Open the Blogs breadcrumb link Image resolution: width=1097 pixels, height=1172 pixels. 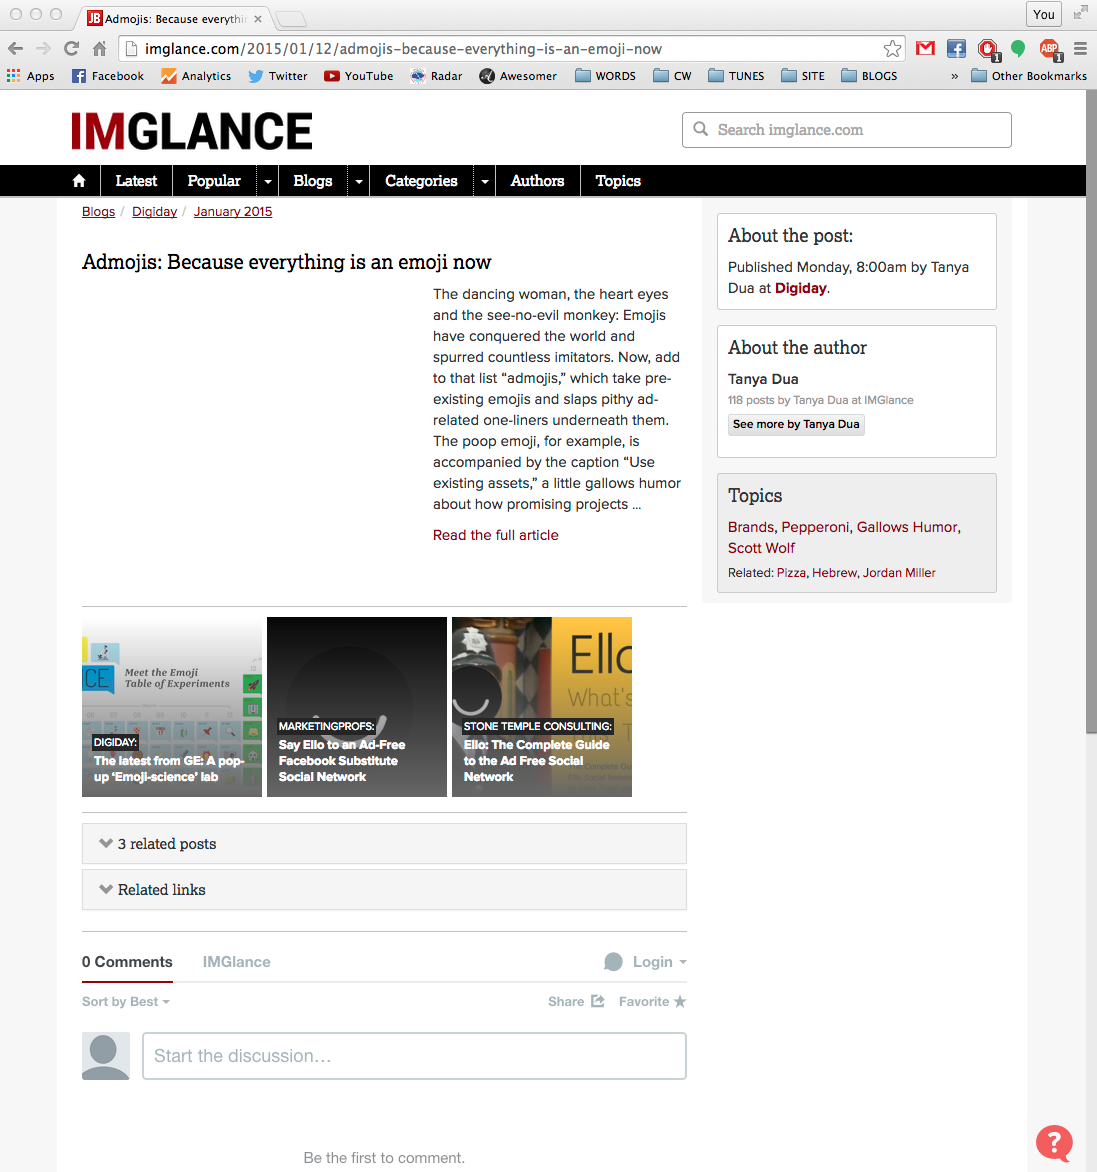point(99,212)
